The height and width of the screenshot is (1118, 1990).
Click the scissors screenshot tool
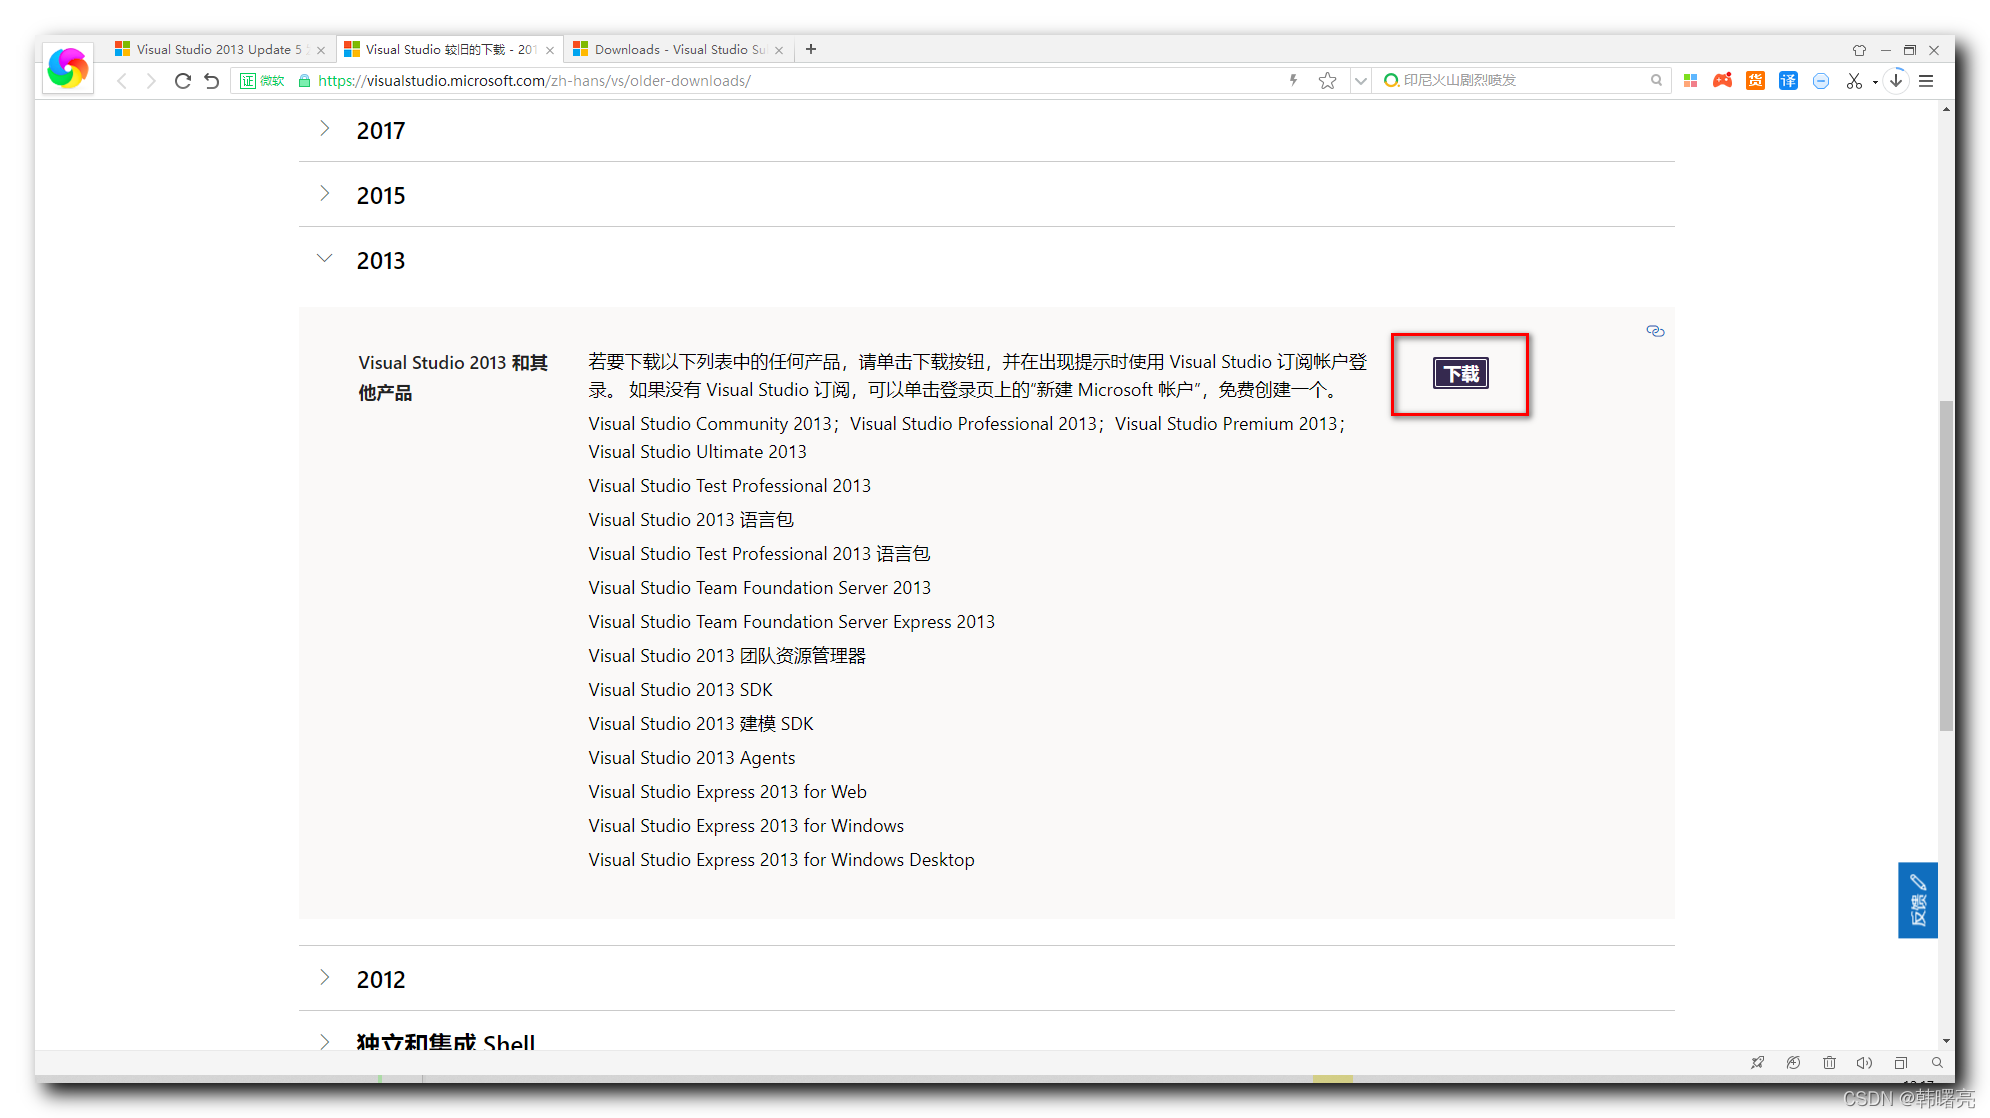[x=1854, y=81]
